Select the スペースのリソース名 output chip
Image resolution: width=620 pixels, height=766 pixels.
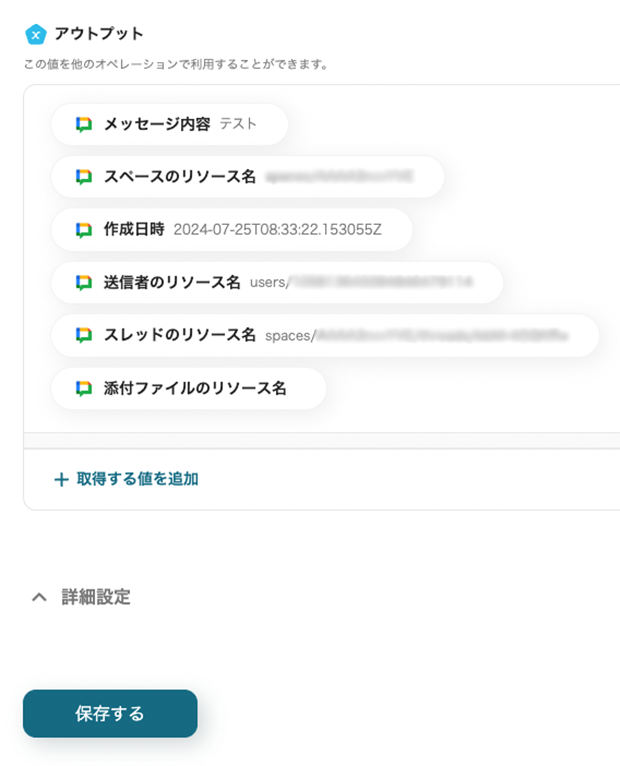248,177
